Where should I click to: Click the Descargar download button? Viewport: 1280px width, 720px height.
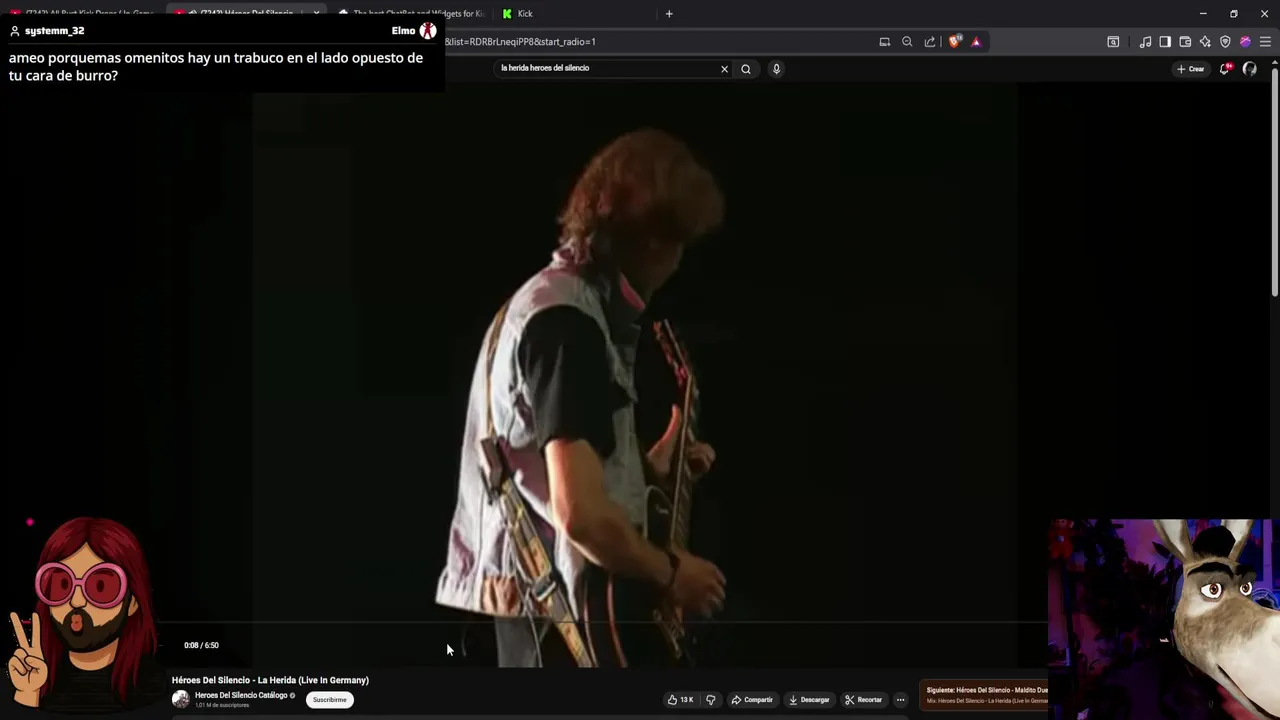[809, 700]
